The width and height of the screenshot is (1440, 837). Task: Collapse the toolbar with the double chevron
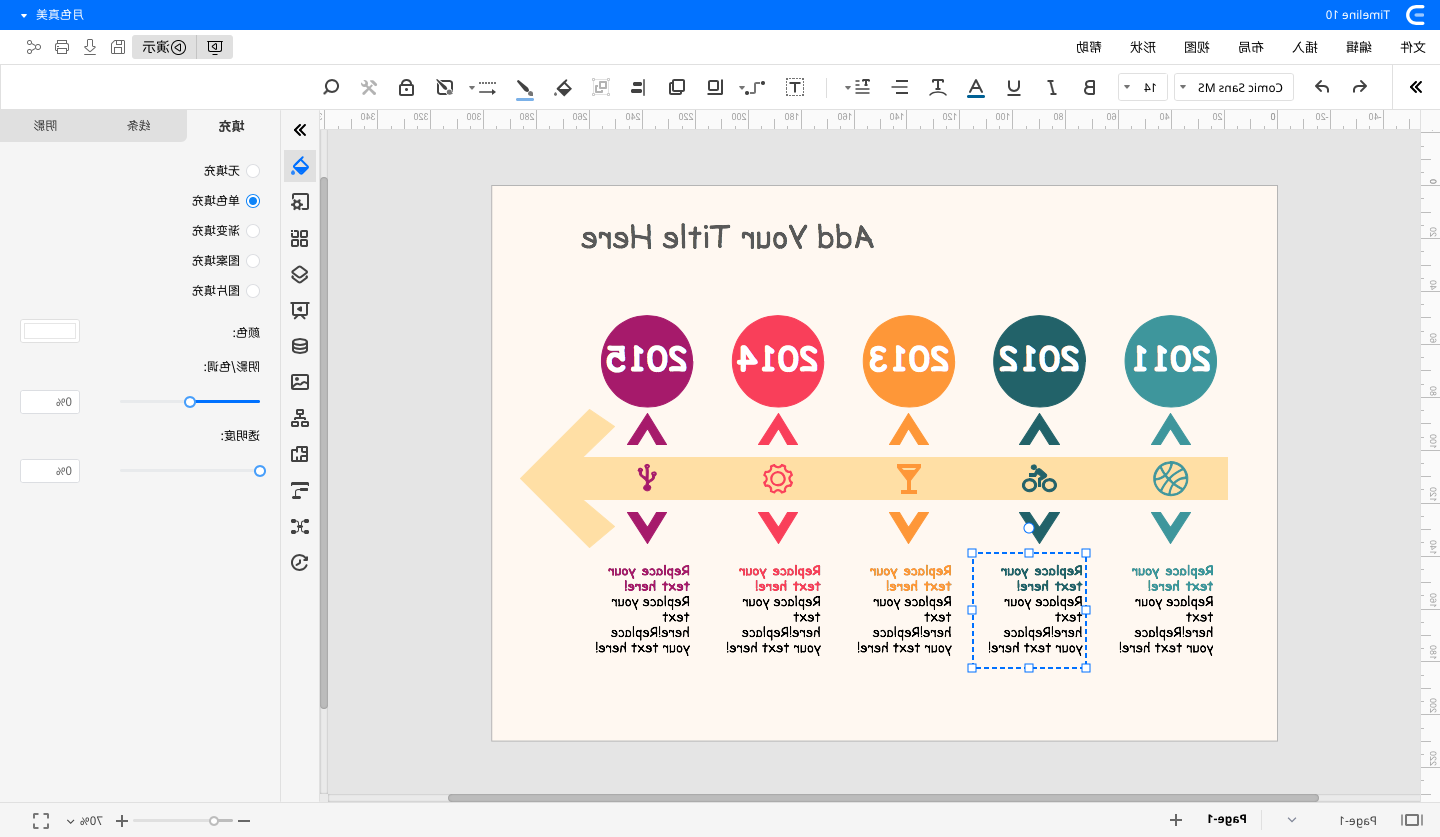[1416, 87]
